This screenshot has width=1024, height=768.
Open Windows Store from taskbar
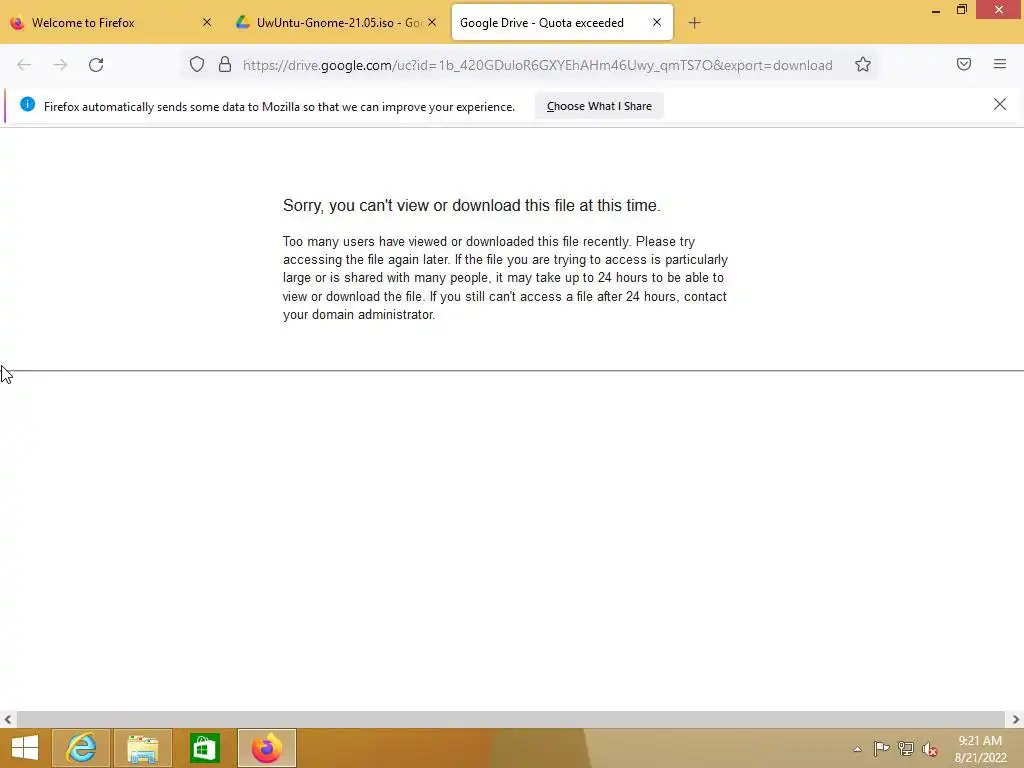(x=204, y=748)
